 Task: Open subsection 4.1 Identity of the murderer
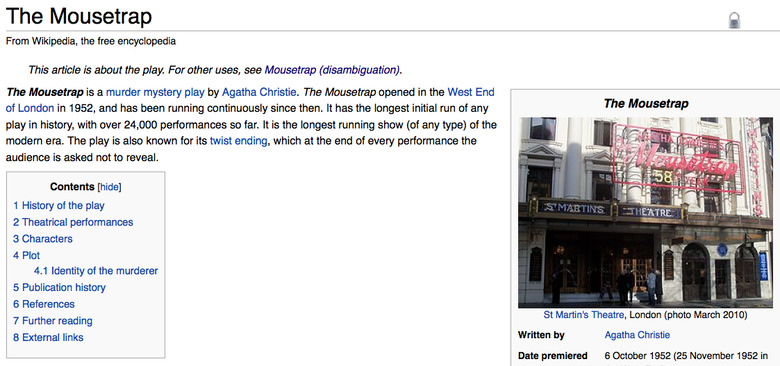96,271
